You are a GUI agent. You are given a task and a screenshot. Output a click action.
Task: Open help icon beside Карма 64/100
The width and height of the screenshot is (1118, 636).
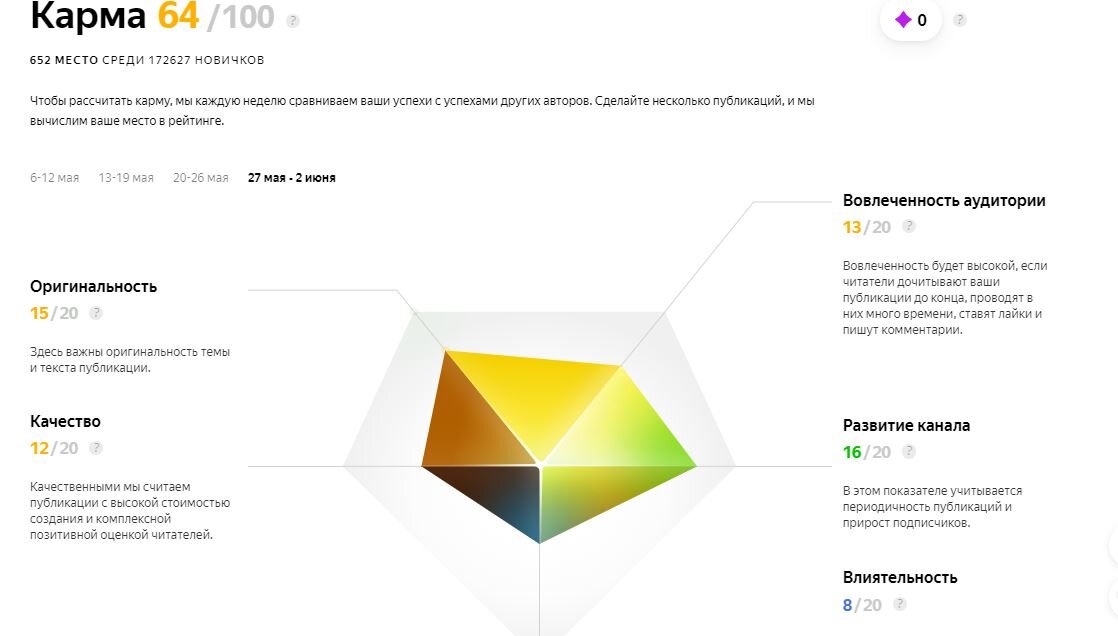click(x=292, y=21)
